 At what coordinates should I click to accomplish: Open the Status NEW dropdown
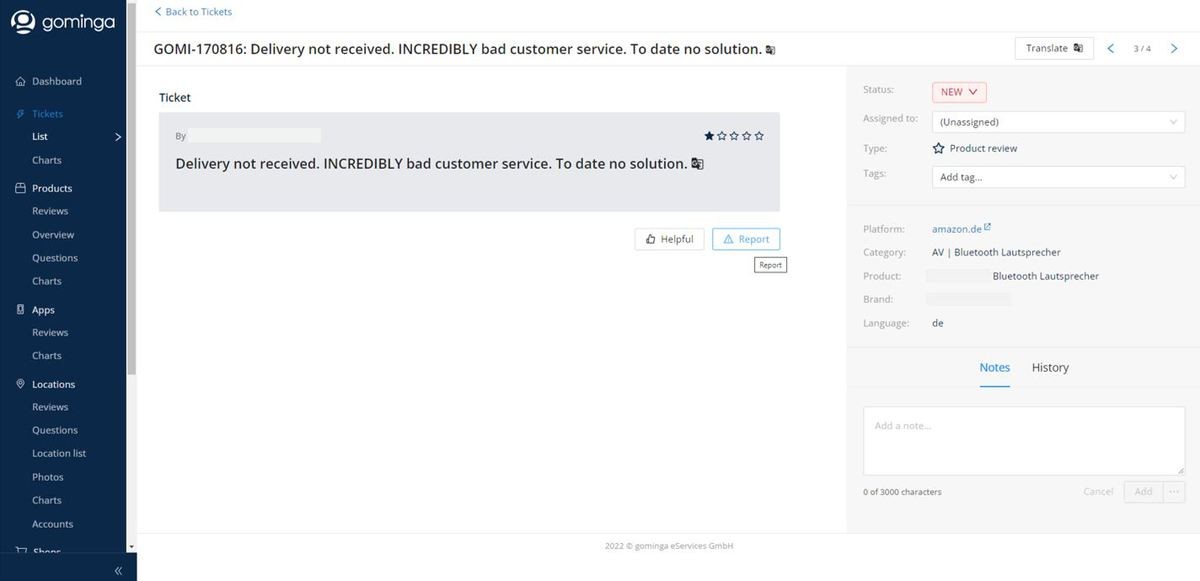(x=959, y=92)
